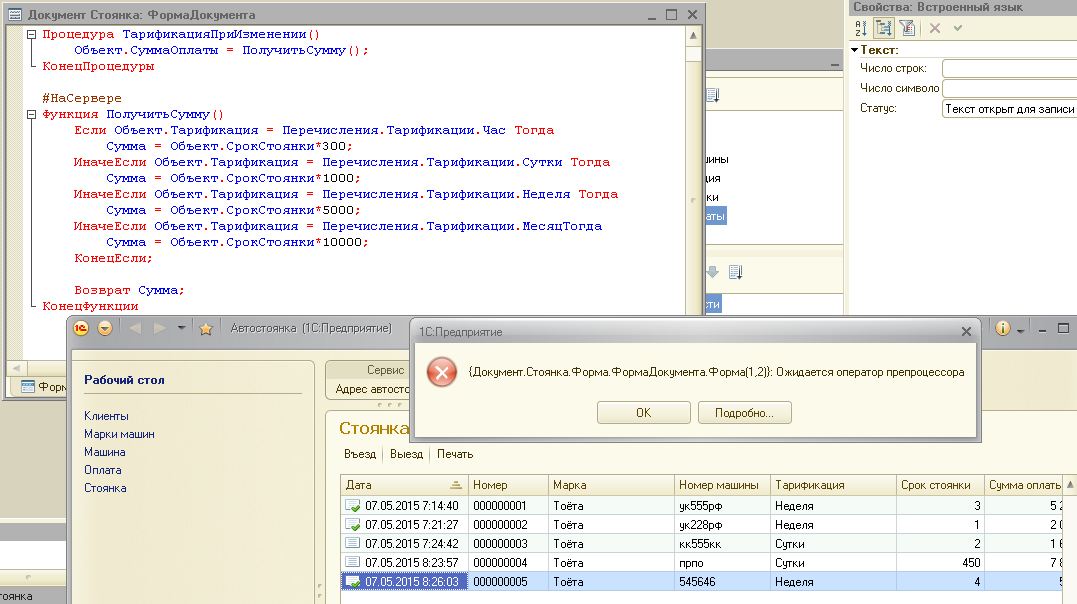Click the Число строк input field
Viewport: 1077px width, 604px height.
[1009, 68]
